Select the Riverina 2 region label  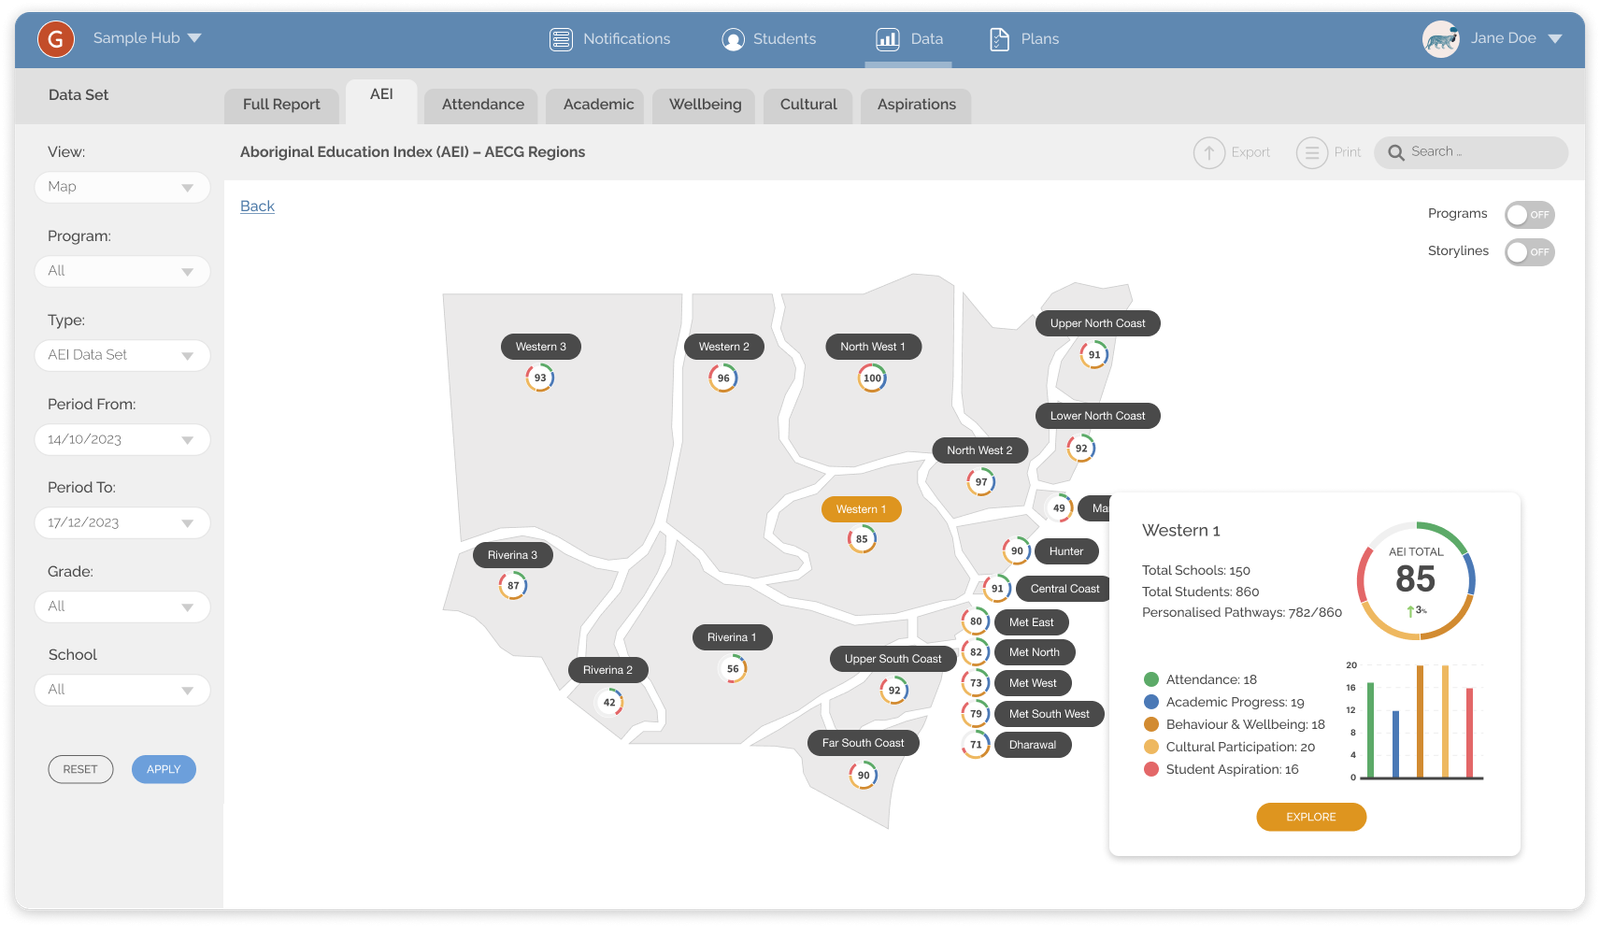tap(608, 670)
